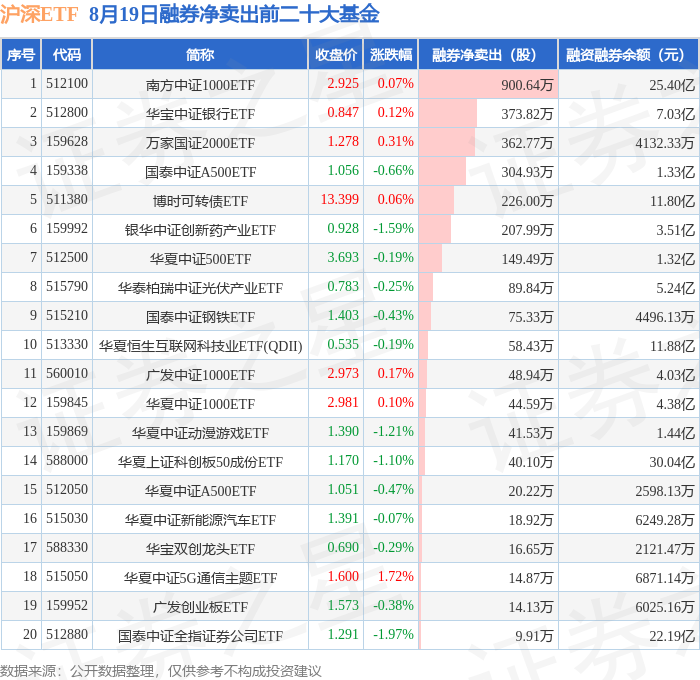The height and width of the screenshot is (680, 700).
Task: Select fund name 华夏上证科创板50成份ETF
Action: point(200,462)
